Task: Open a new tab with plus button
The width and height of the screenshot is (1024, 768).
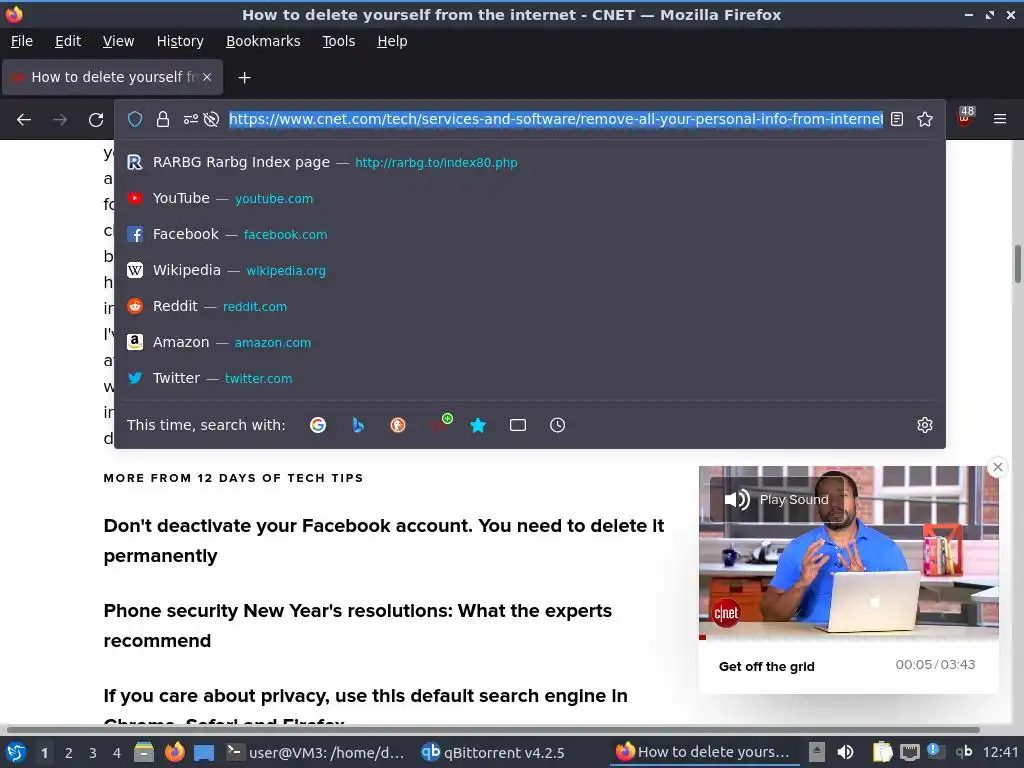Action: tap(244, 78)
